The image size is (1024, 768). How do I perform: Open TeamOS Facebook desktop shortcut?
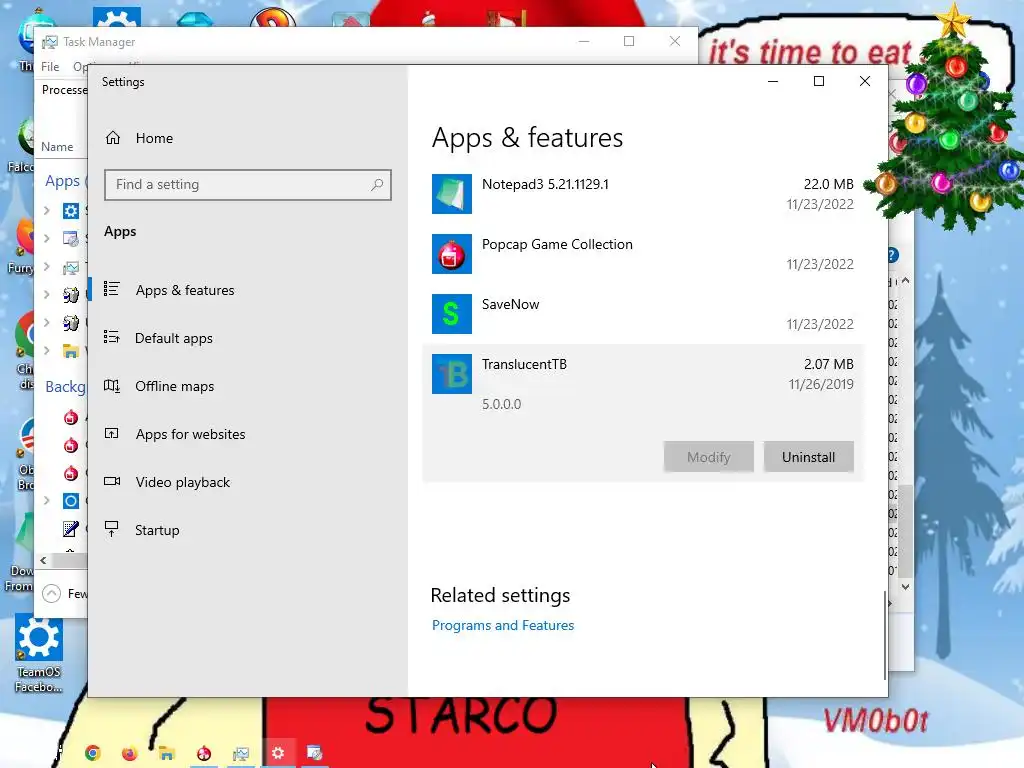pos(39,653)
